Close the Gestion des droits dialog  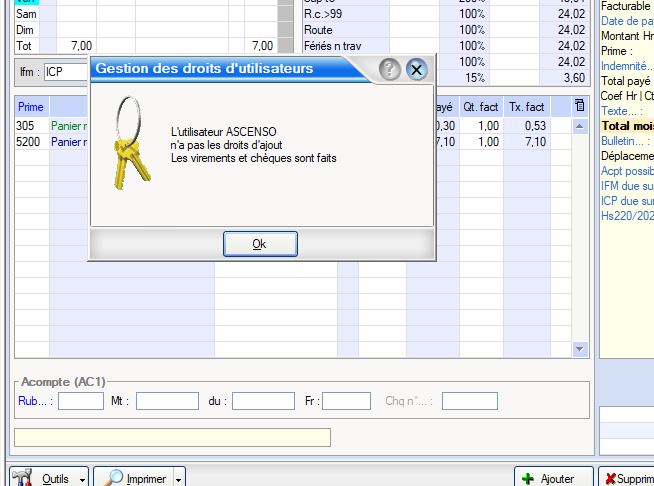tap(417, 69)
